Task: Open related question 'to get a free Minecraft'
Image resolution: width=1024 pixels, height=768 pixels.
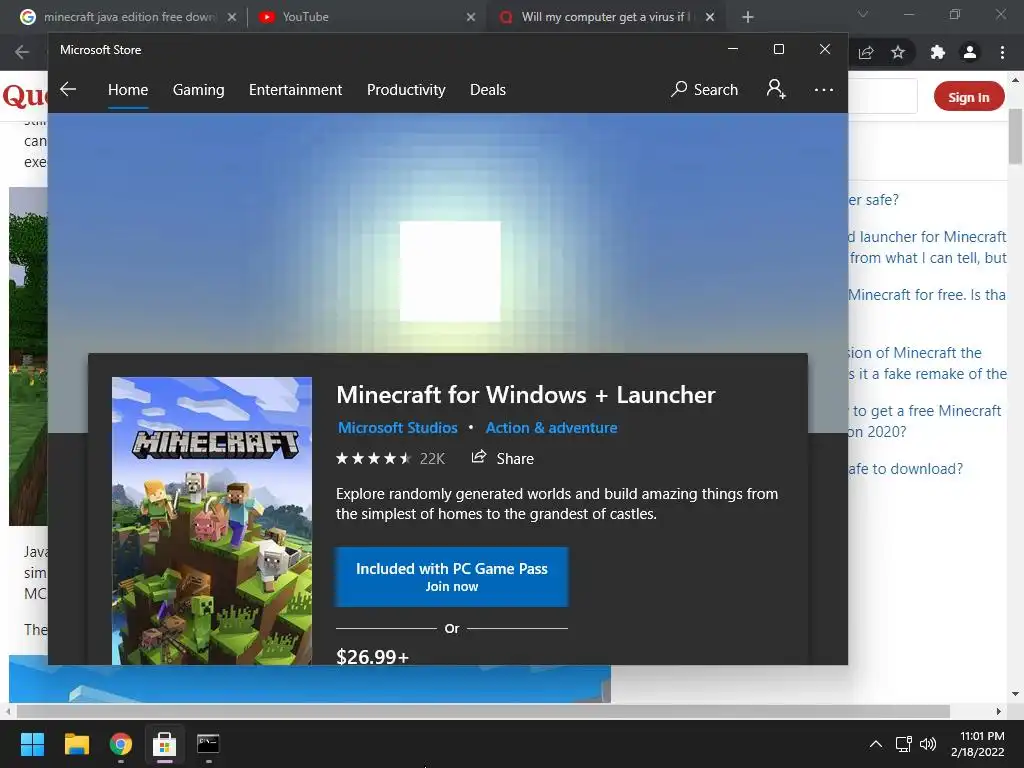Action: (925, 421)
